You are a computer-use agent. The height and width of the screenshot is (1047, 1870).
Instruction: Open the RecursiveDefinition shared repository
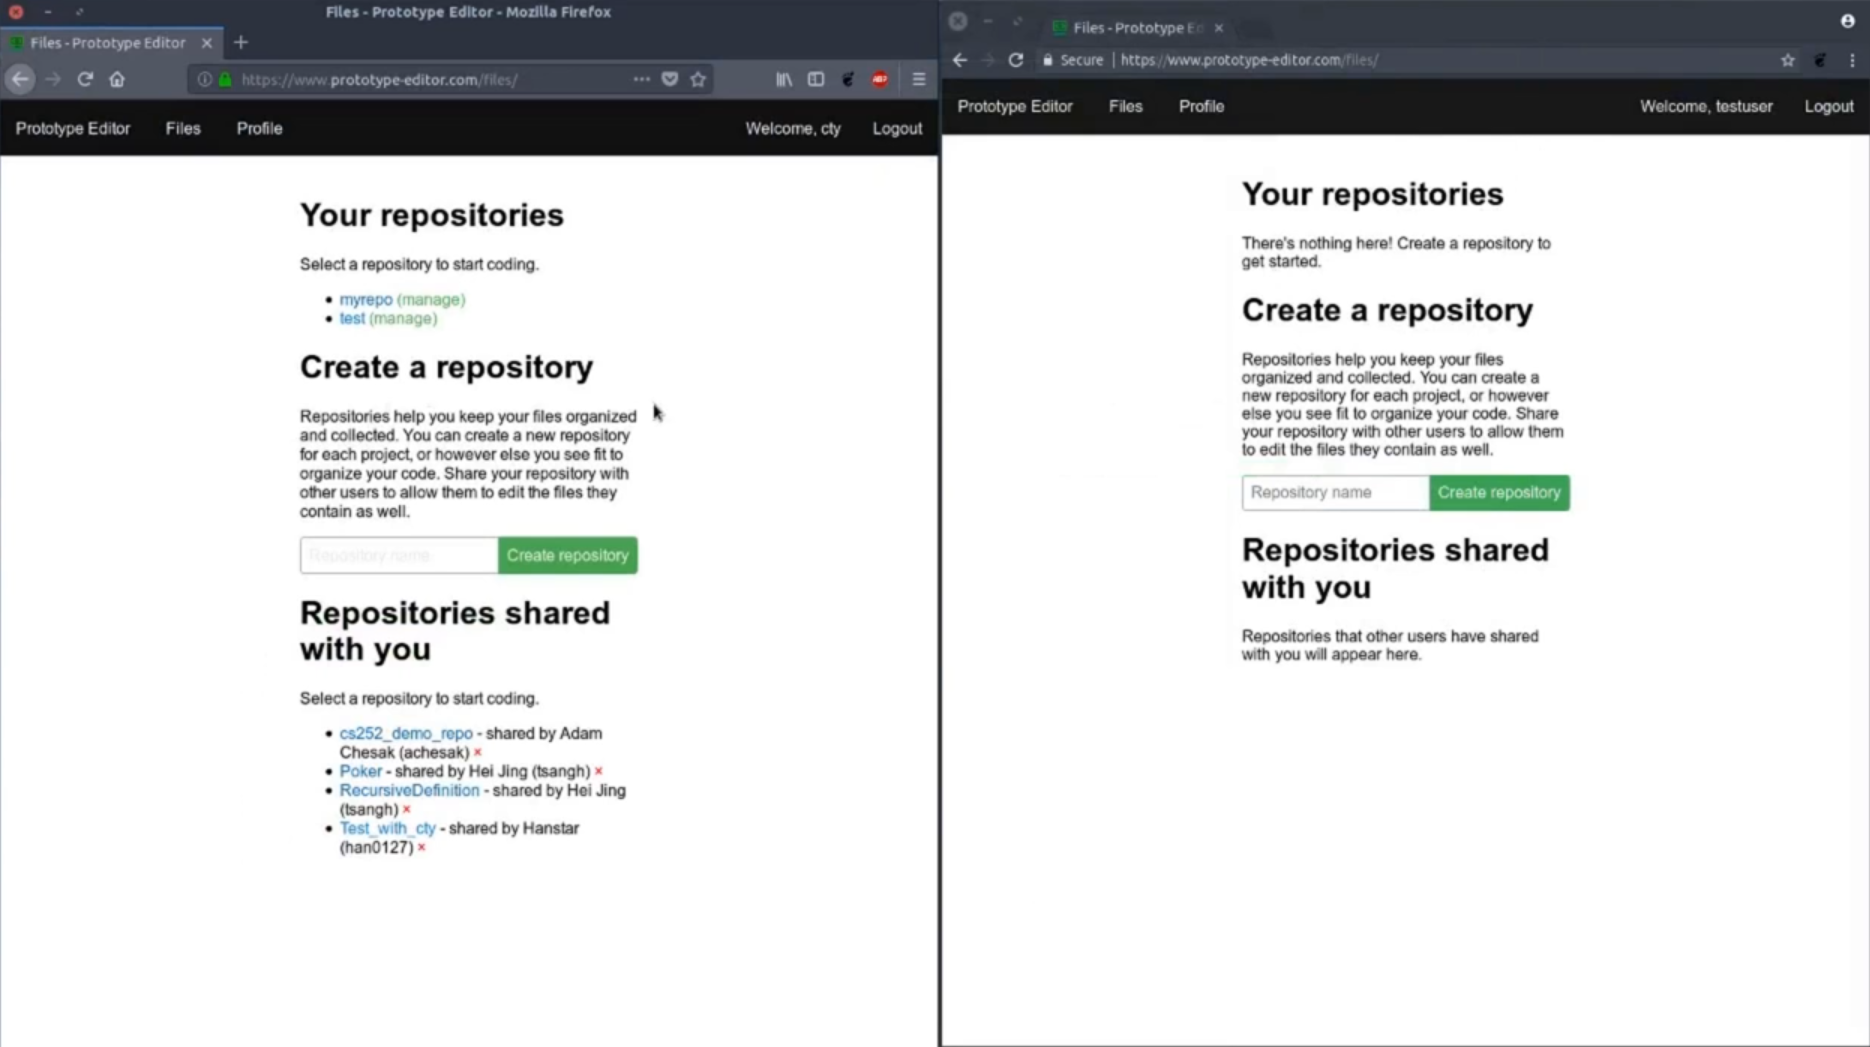[x=409, y=790]
